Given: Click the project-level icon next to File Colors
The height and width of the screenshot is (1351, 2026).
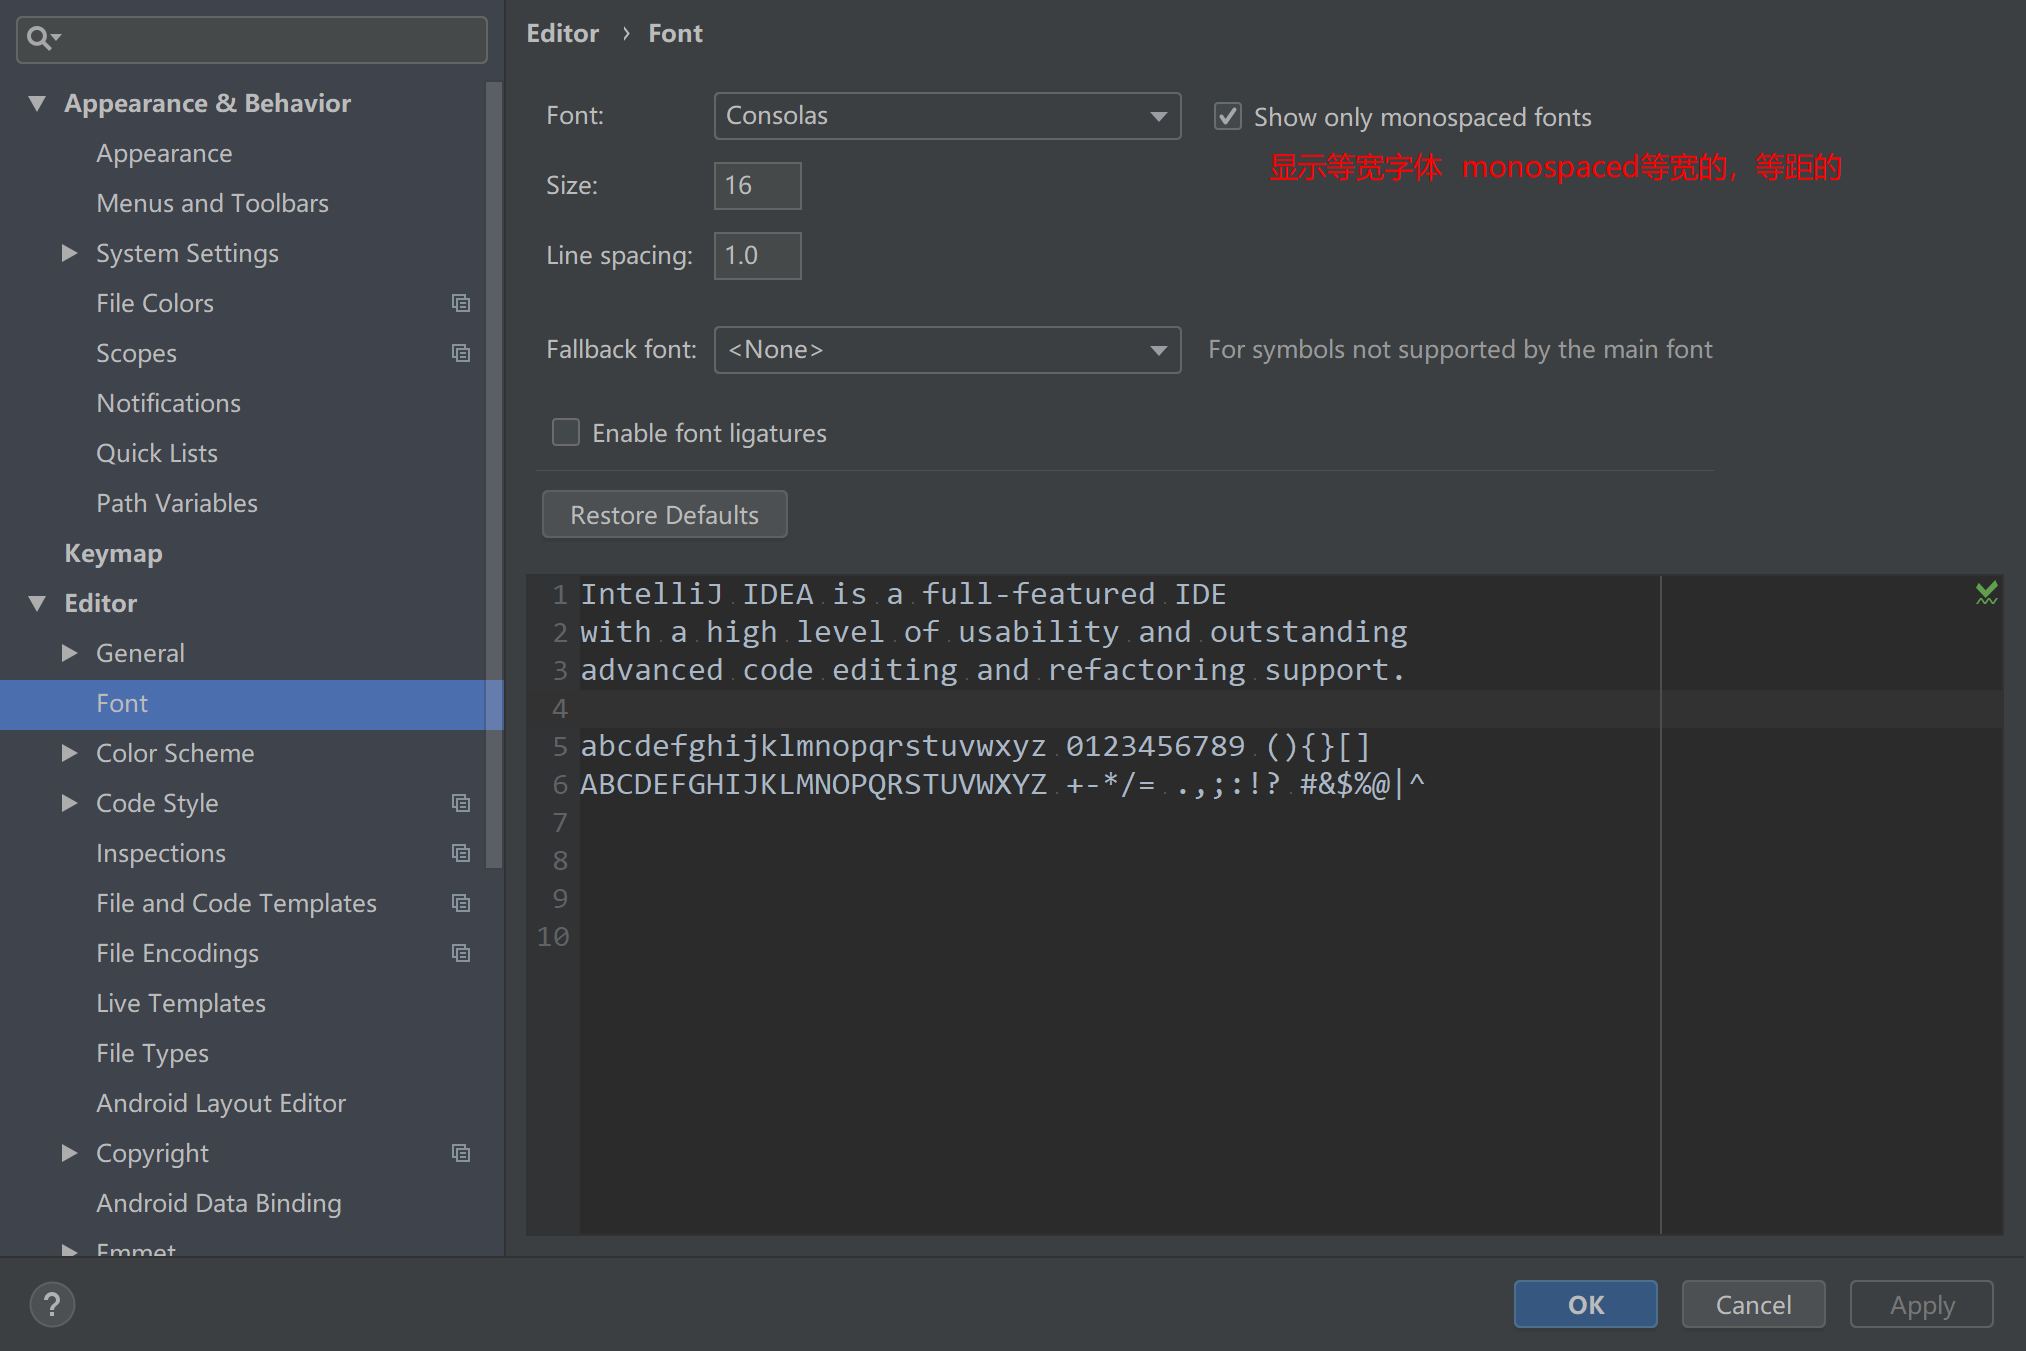Looking at the screenshot, I should (461, 303).
